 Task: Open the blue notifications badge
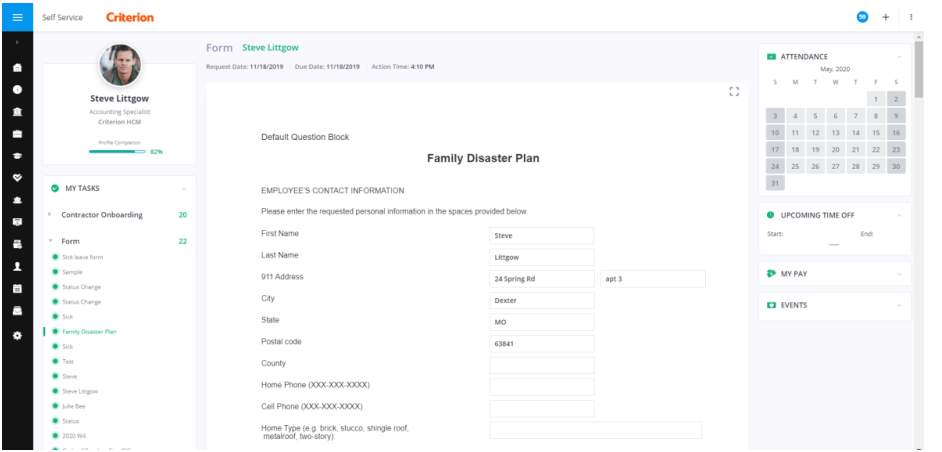[862, 17]
